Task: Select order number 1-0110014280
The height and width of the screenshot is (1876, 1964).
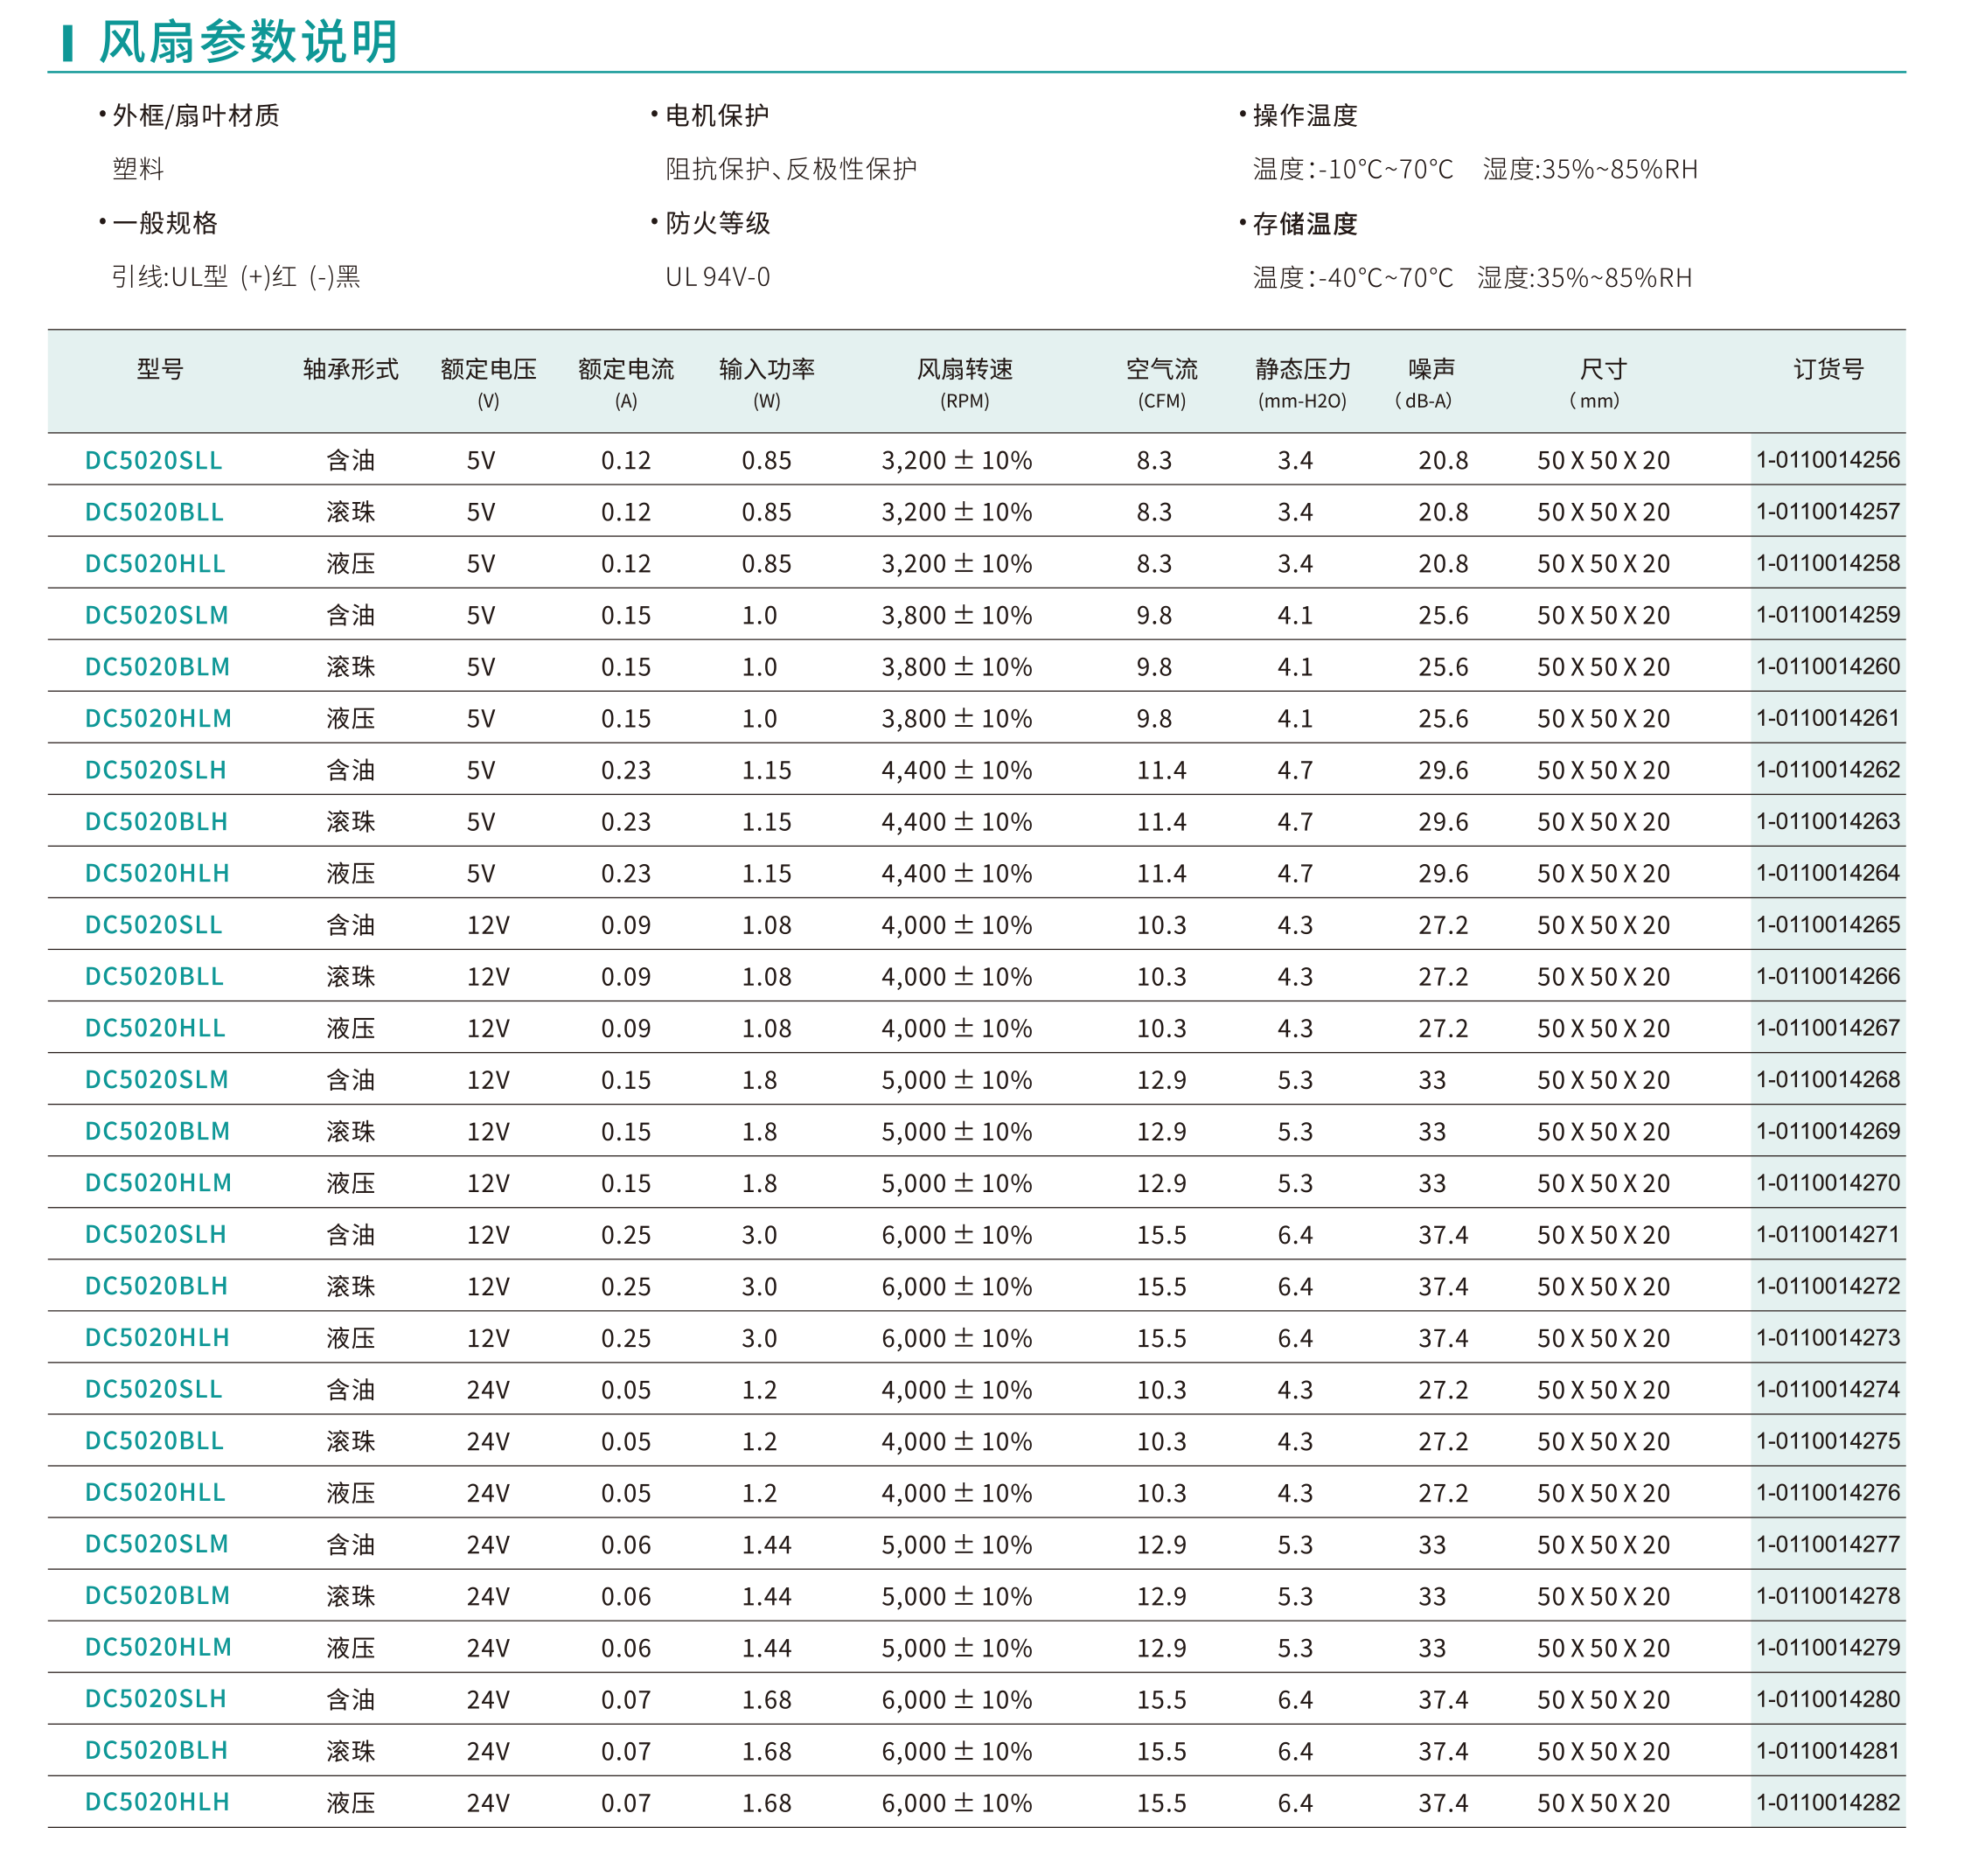Action: [x=1828, y=1700]
